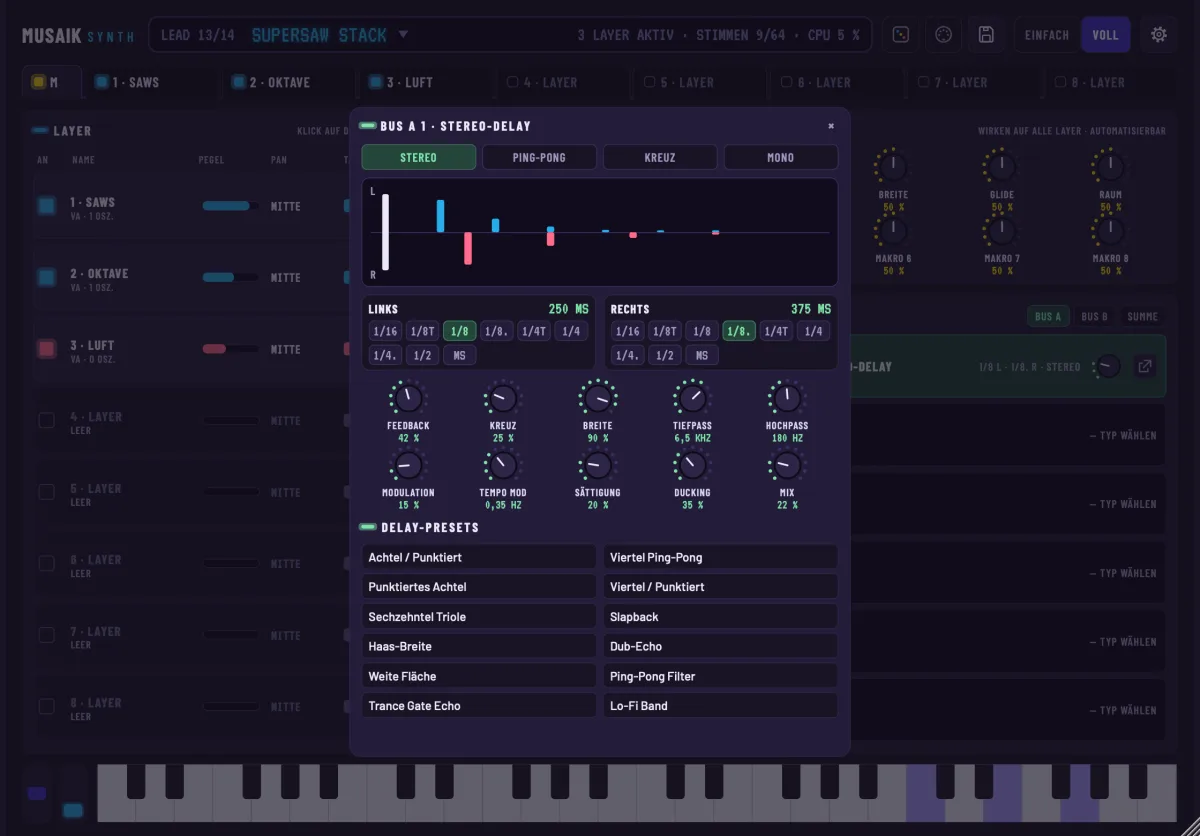
Task: Load the Sechzehntel Triole preset
Action: point(479,617)
